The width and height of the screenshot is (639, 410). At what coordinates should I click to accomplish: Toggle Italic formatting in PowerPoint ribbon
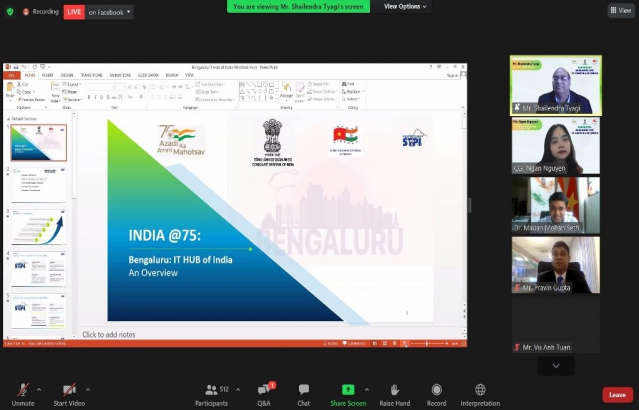[95, 97]
